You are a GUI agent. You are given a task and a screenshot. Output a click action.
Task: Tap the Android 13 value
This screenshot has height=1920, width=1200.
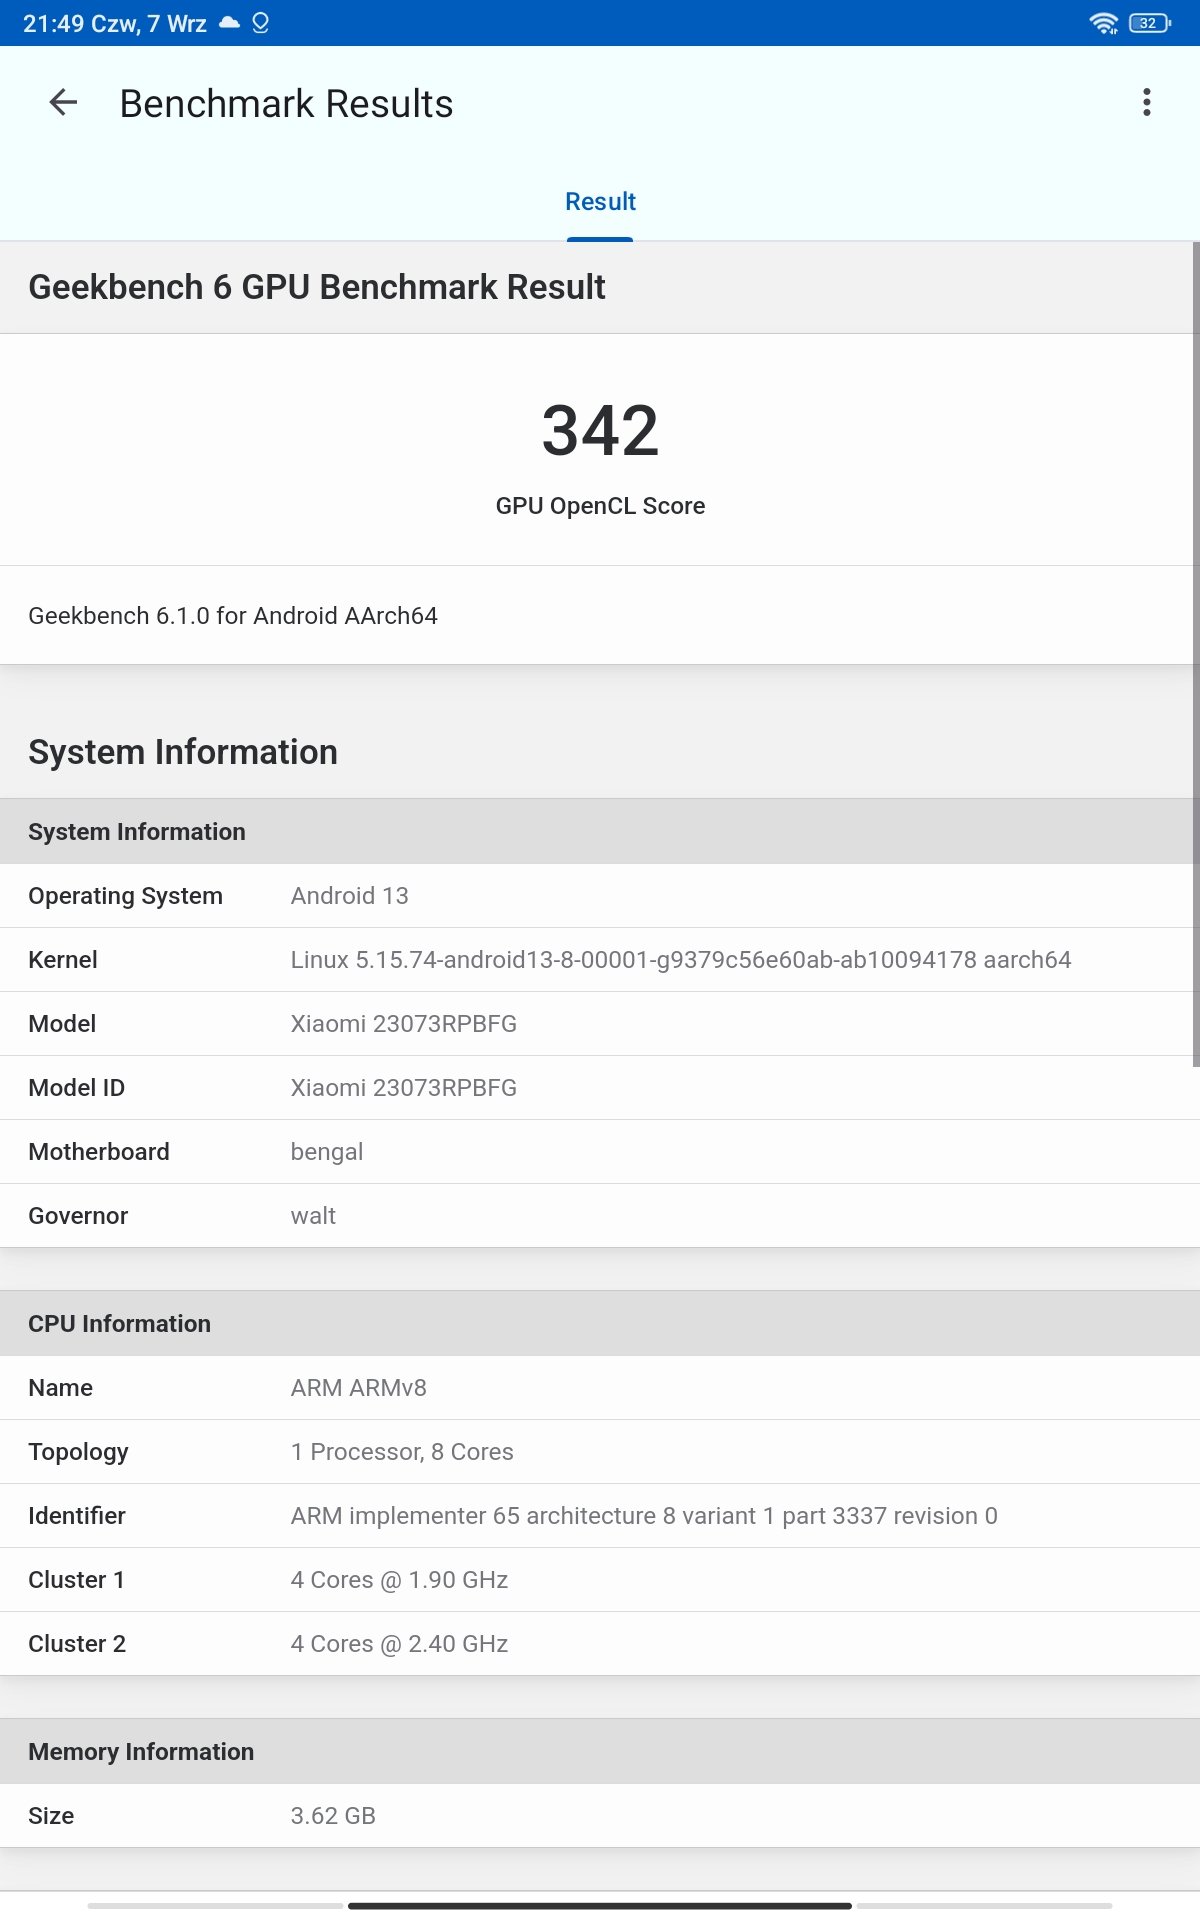349,896
